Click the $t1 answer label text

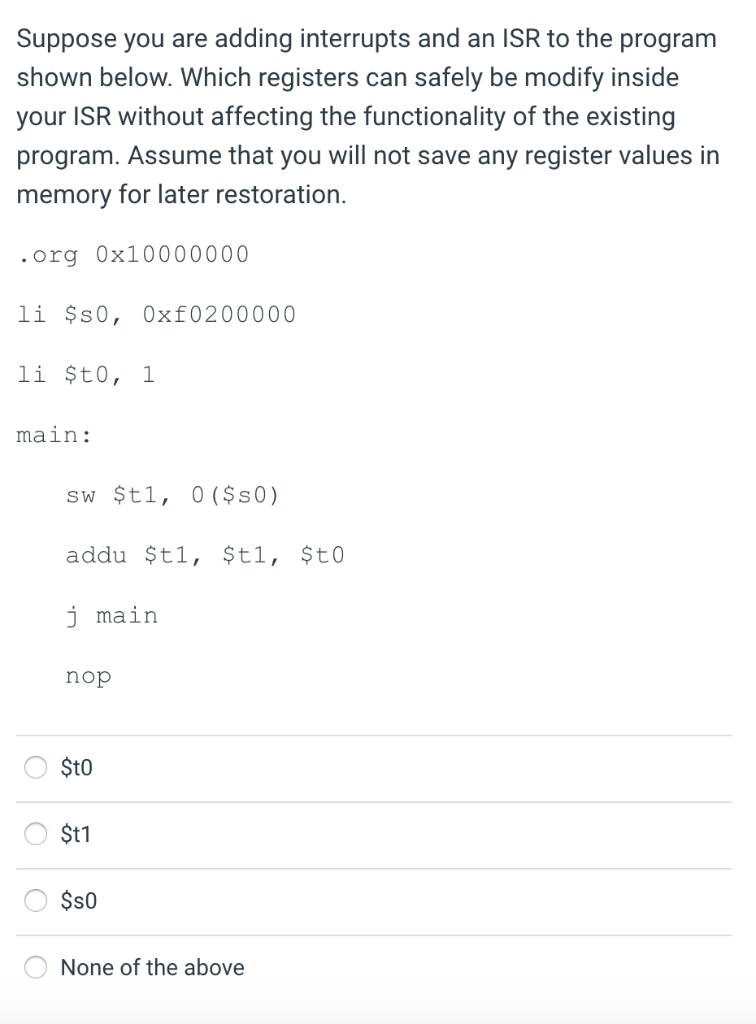76,834
